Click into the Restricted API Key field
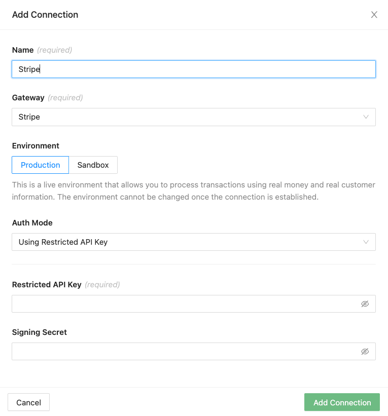 pyautogui.click(x=194, y=304)
